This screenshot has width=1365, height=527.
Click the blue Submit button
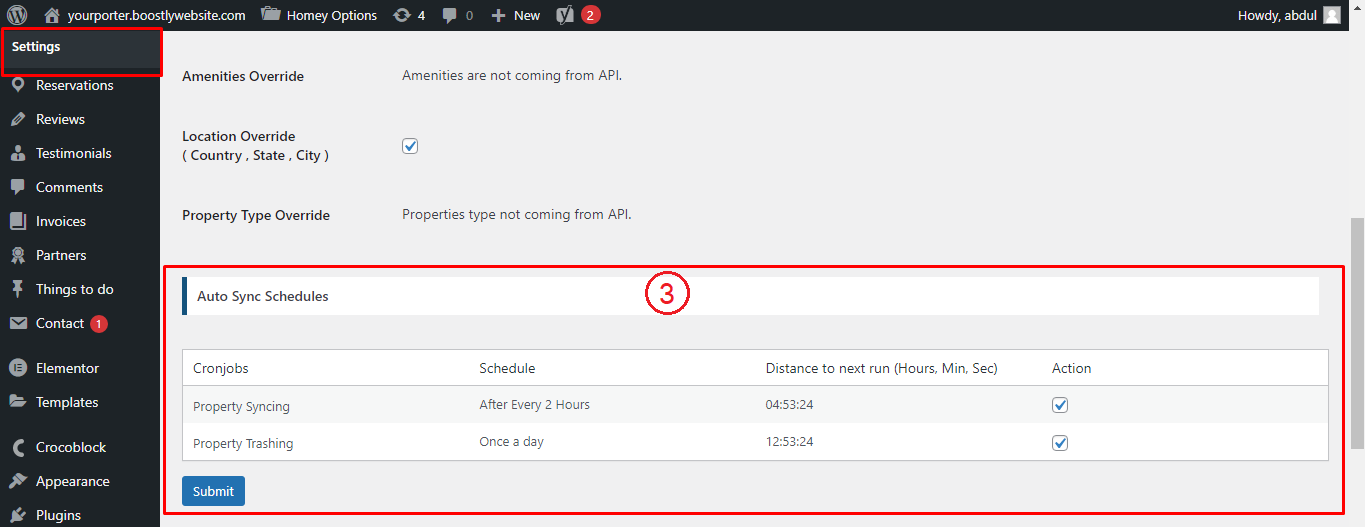click(213, 491)
